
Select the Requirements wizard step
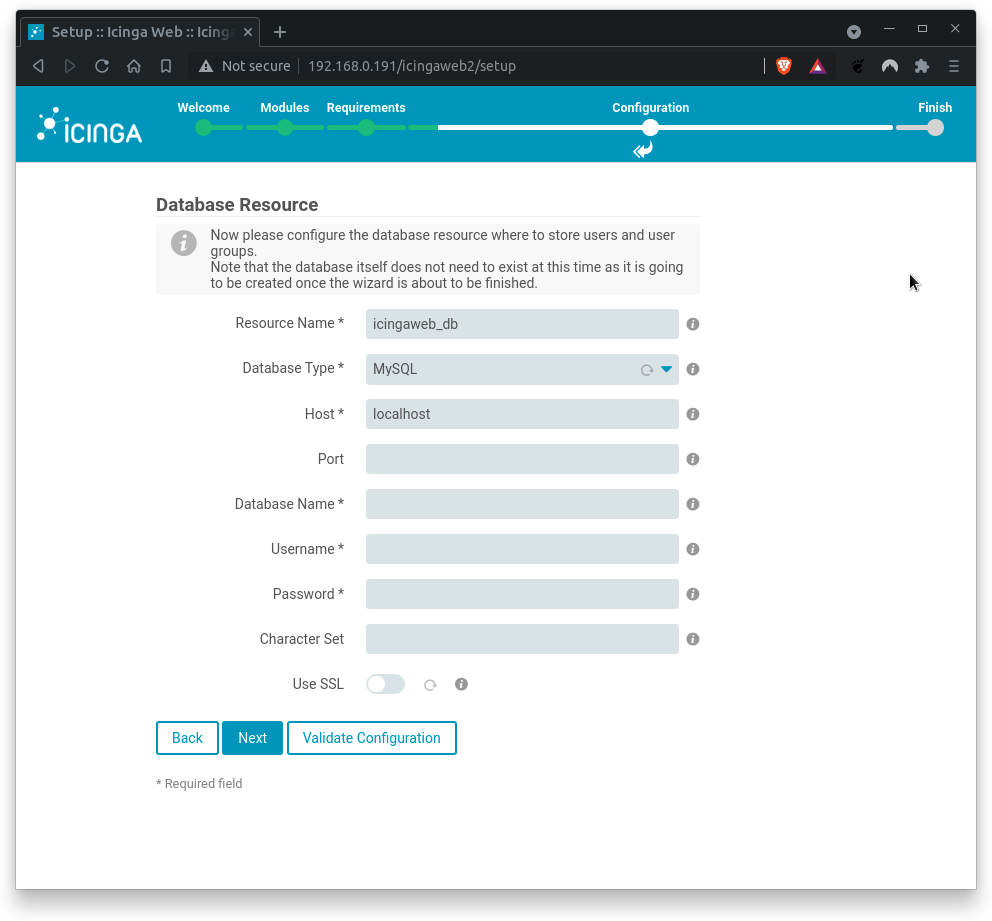[366, 128]
